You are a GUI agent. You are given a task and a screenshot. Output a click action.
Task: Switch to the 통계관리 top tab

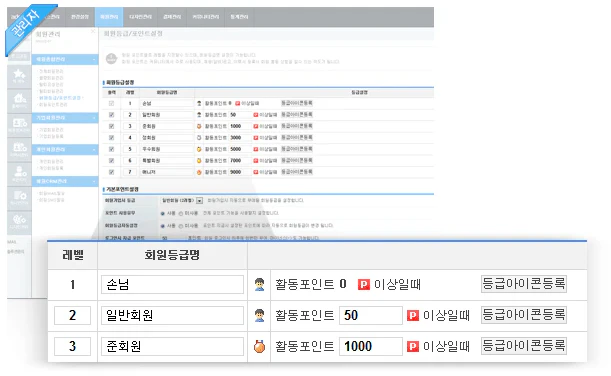(239, 17)
